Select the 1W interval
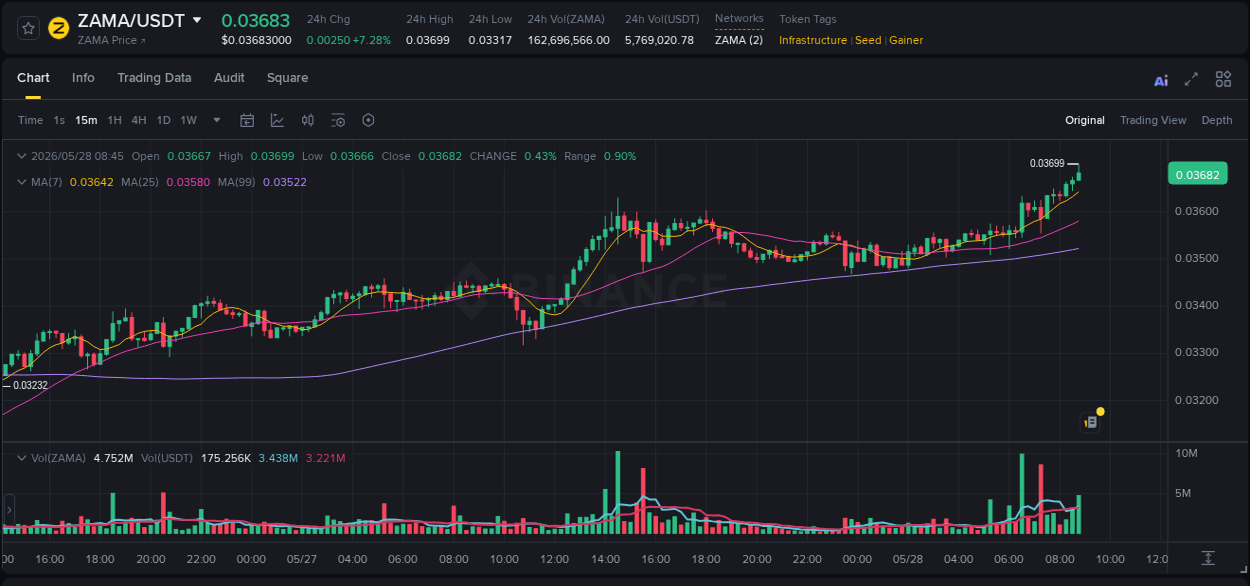 tap(188, 120)
